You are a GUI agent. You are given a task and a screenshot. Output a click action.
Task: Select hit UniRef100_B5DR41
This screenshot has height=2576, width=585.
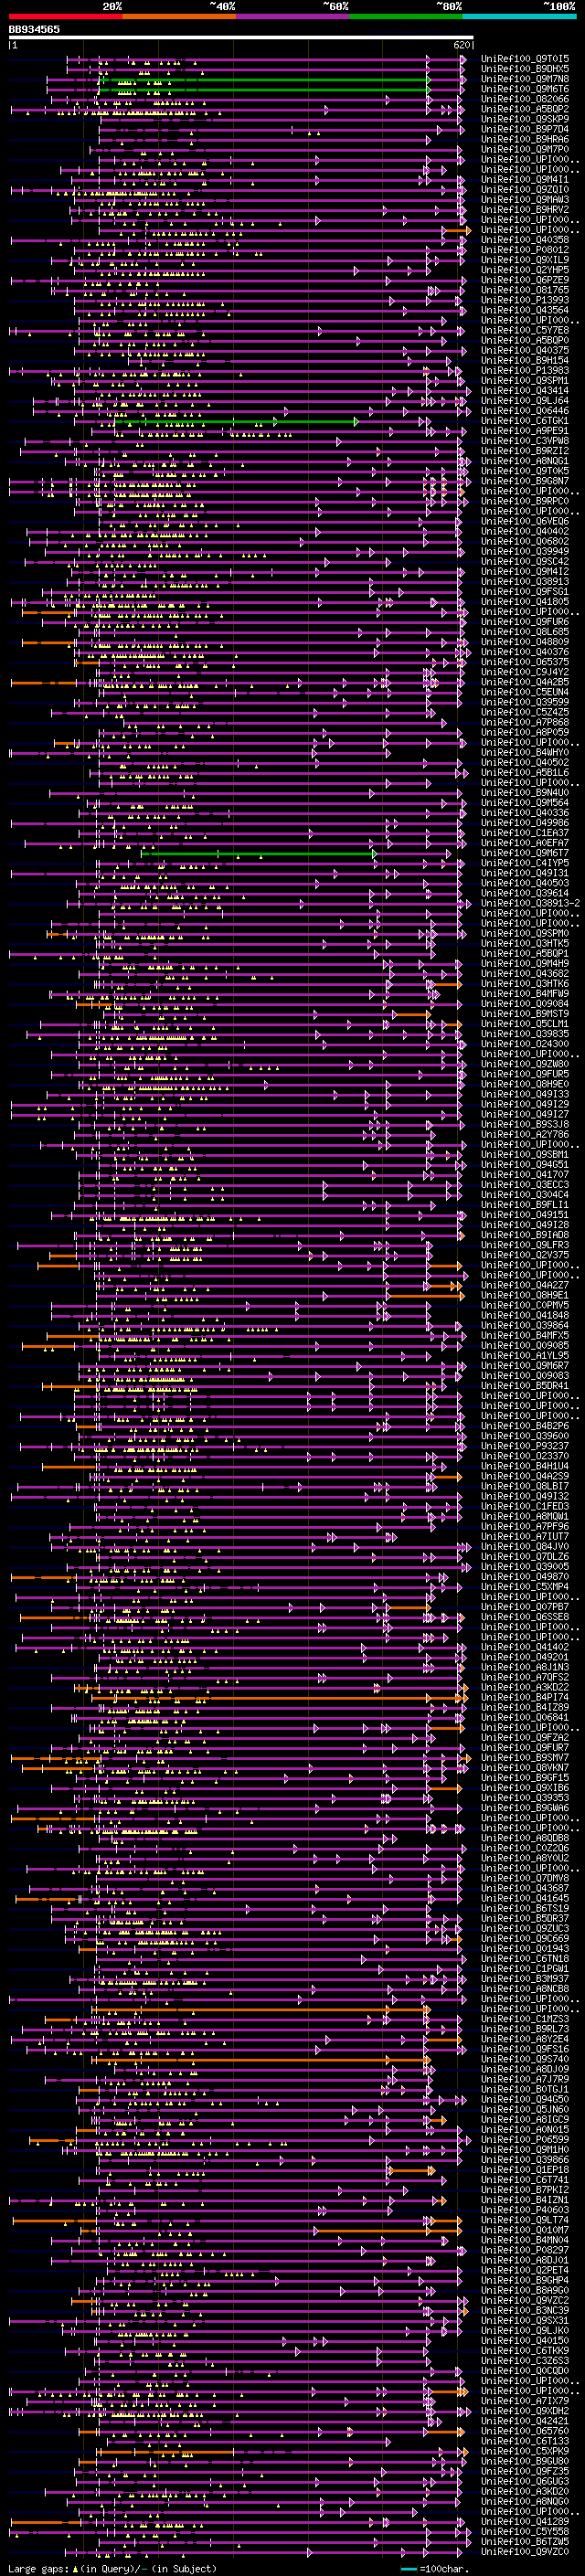pos(525,1386)
